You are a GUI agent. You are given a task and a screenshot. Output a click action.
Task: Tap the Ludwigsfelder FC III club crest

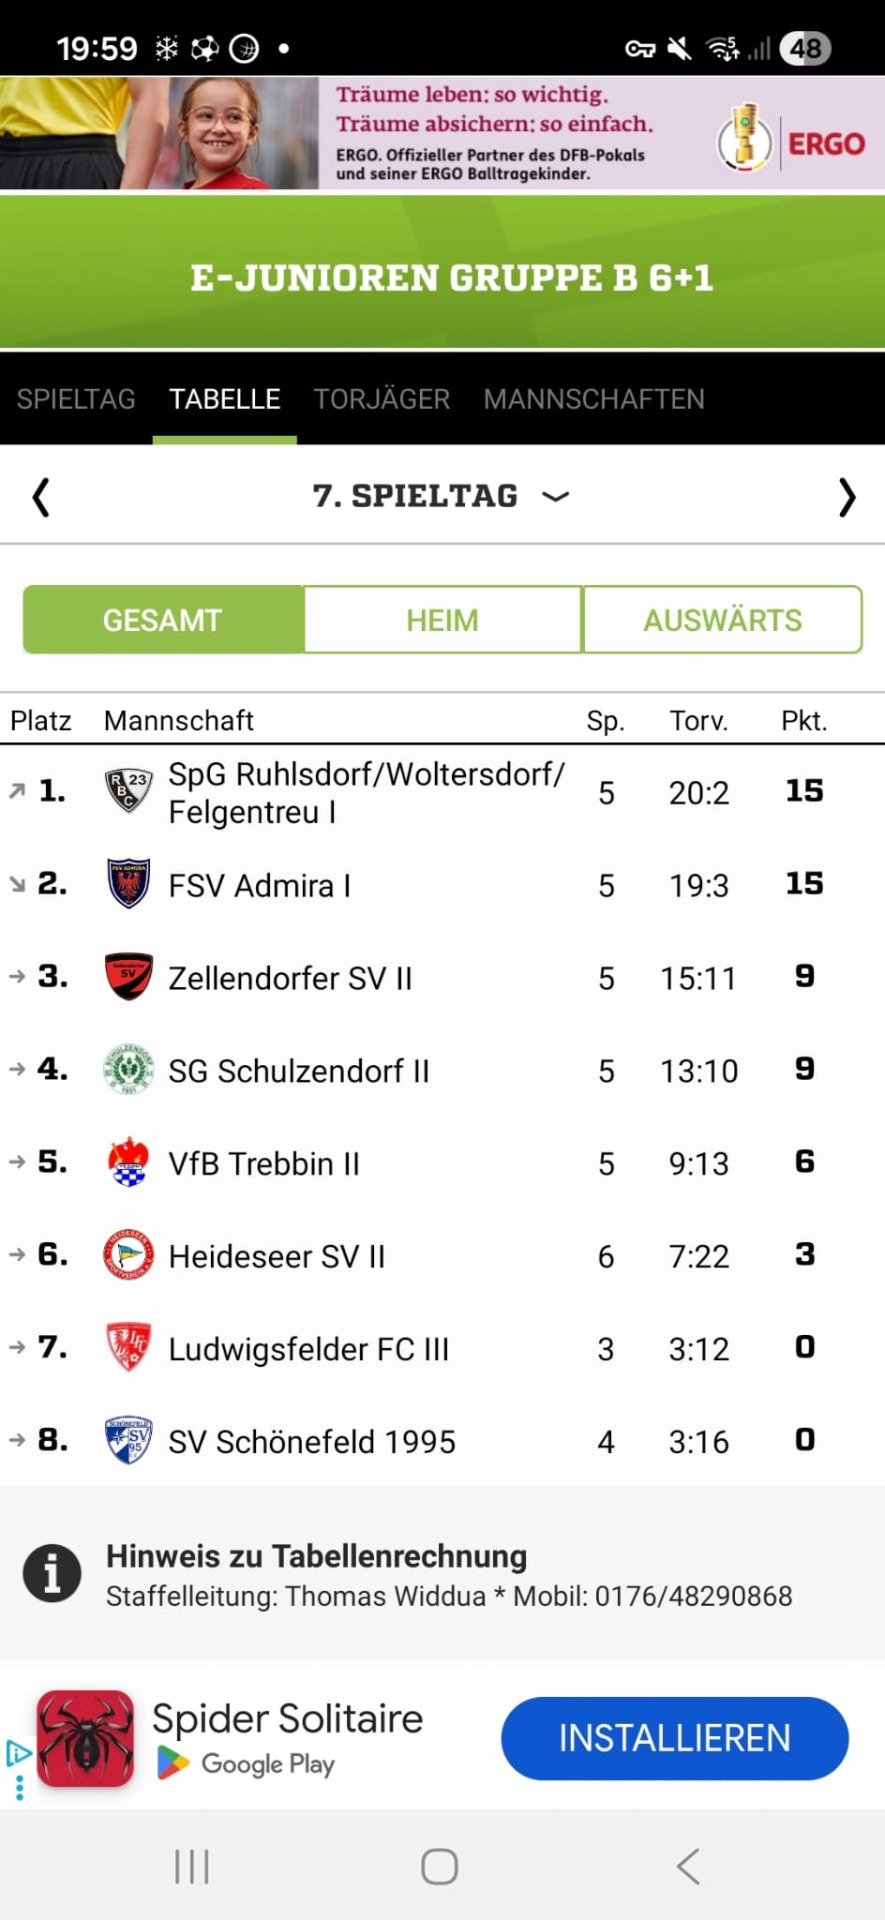pyautogui.click(x=129, y=1348)
